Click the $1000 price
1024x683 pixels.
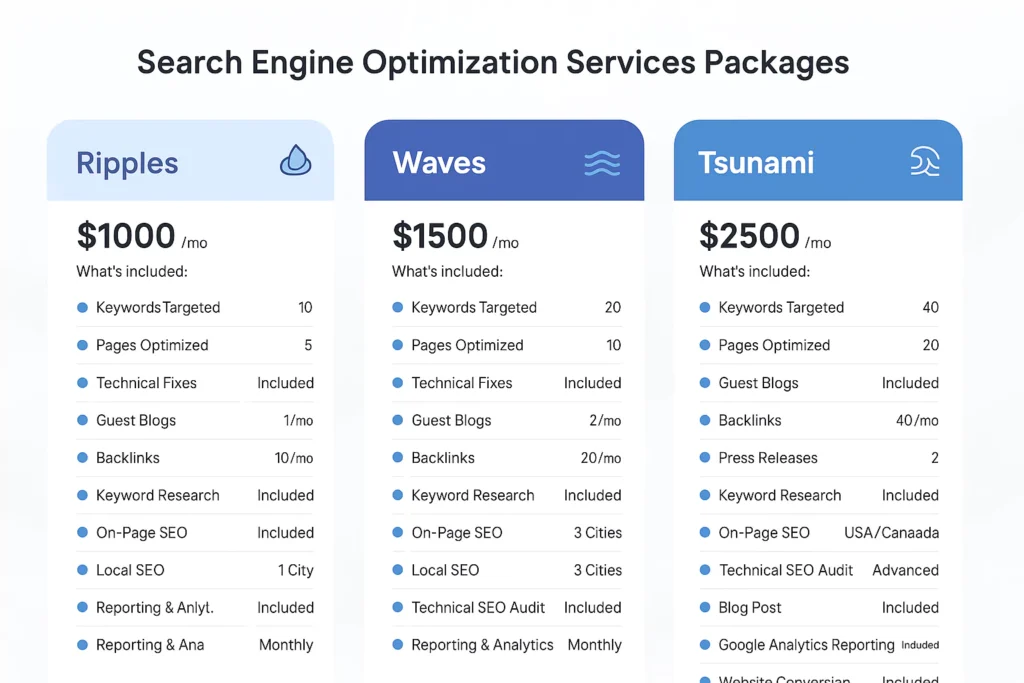126,236
